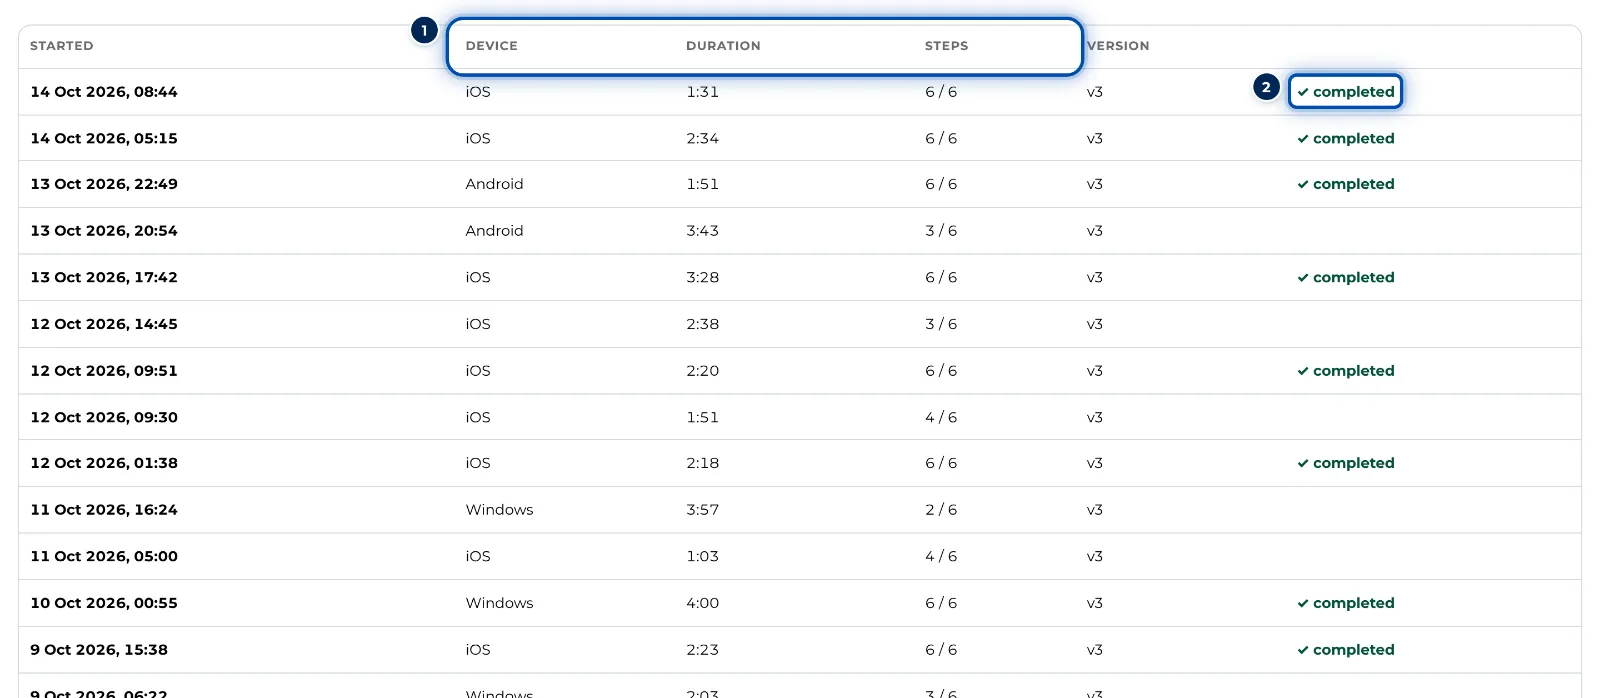Viewport: 1600px width, 698px height.
Task: Open the run started 14 Oct 2026, 05:15
Action: [x=800, y=138]
